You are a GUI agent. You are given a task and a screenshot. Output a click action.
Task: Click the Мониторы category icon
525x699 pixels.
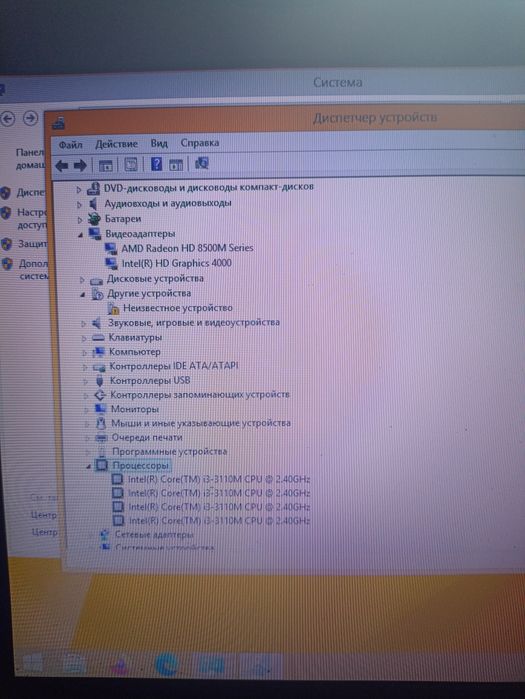[x=101, y=409]
